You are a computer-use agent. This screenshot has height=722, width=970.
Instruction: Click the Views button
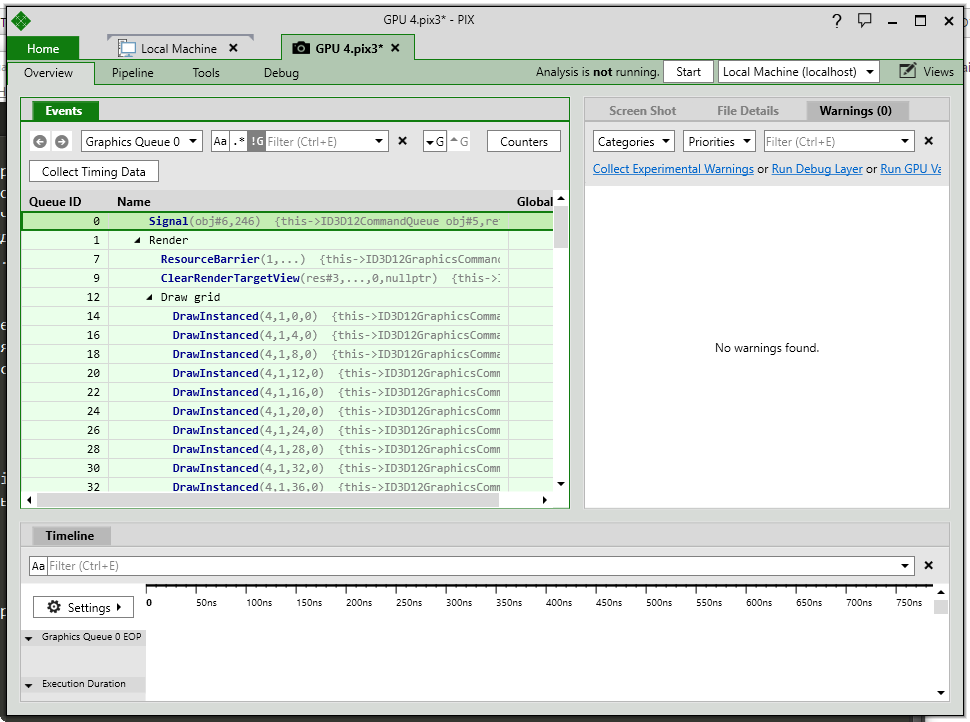pyautogui.click(x=926, y=72)
